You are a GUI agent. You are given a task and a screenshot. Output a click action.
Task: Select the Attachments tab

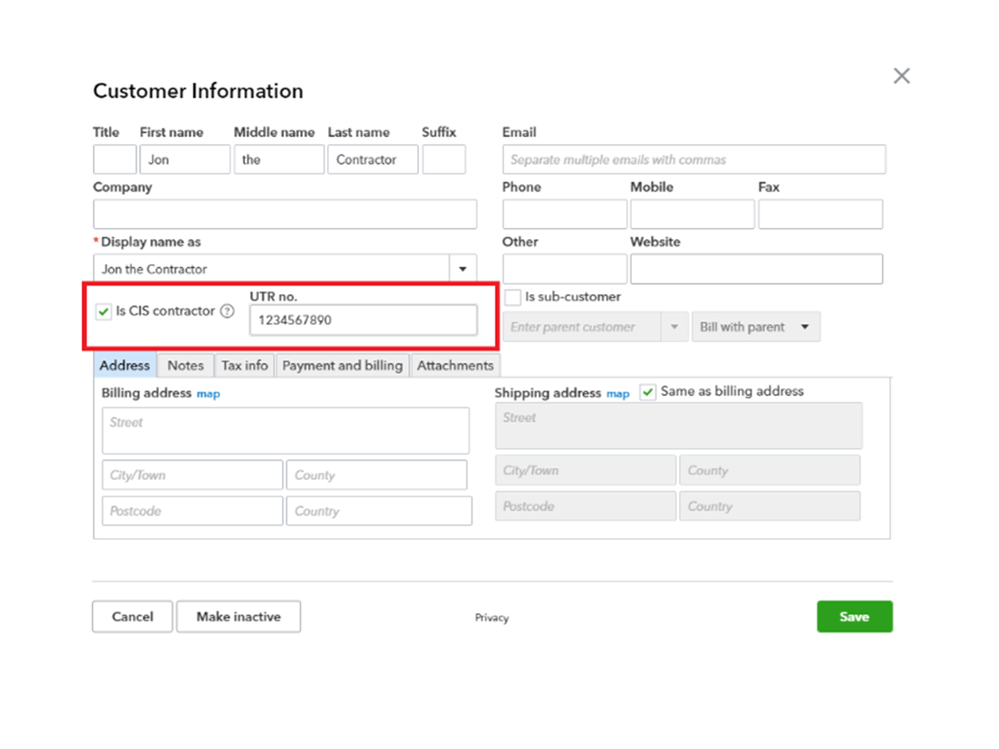coord(455,366)
